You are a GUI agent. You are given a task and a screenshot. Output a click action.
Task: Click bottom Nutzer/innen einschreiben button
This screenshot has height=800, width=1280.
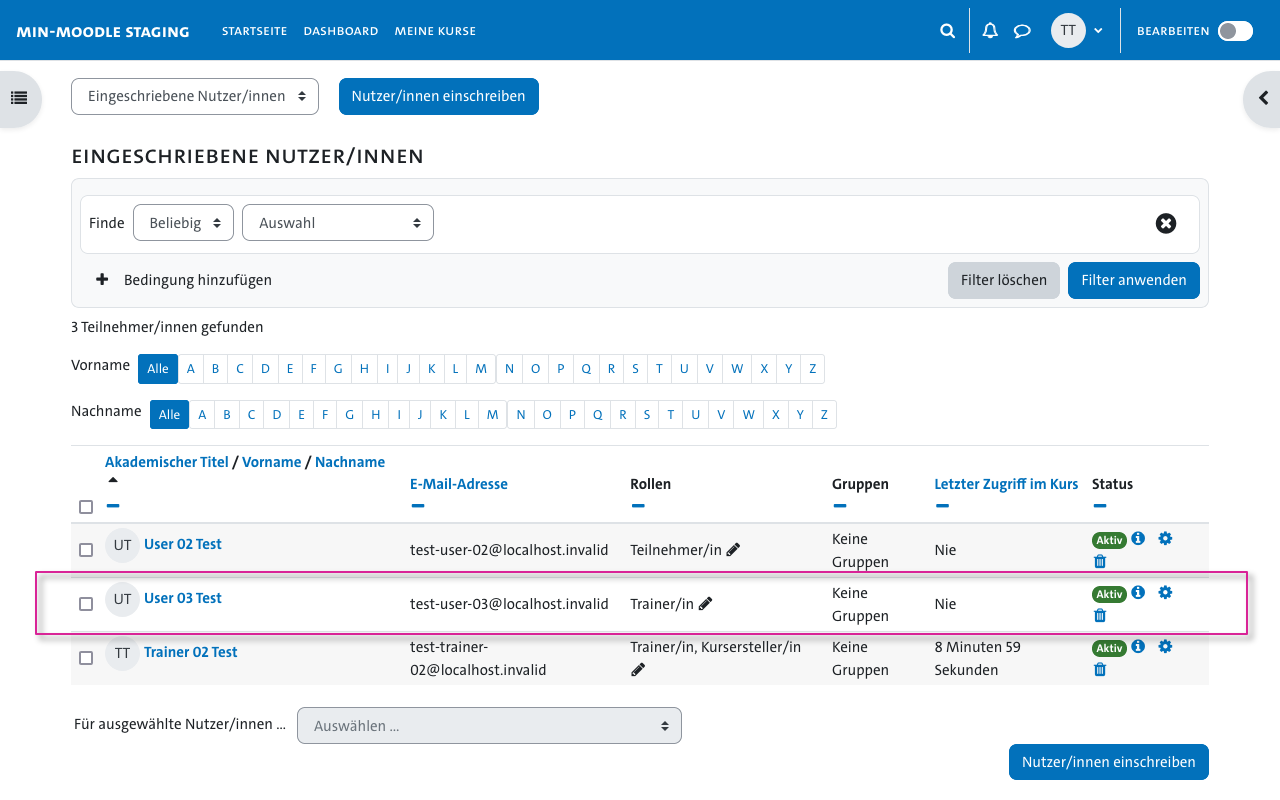pyautogui.click(x=1109, y=762)
